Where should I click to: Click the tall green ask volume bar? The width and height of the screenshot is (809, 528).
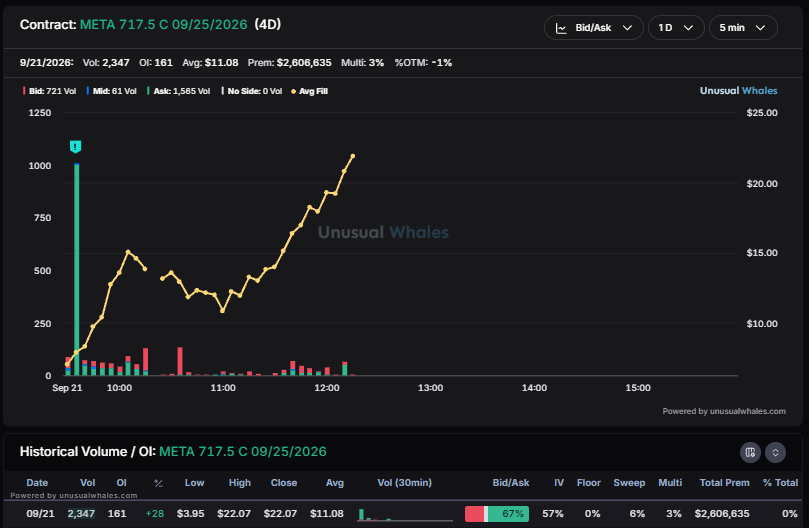(x=76, y=269)
